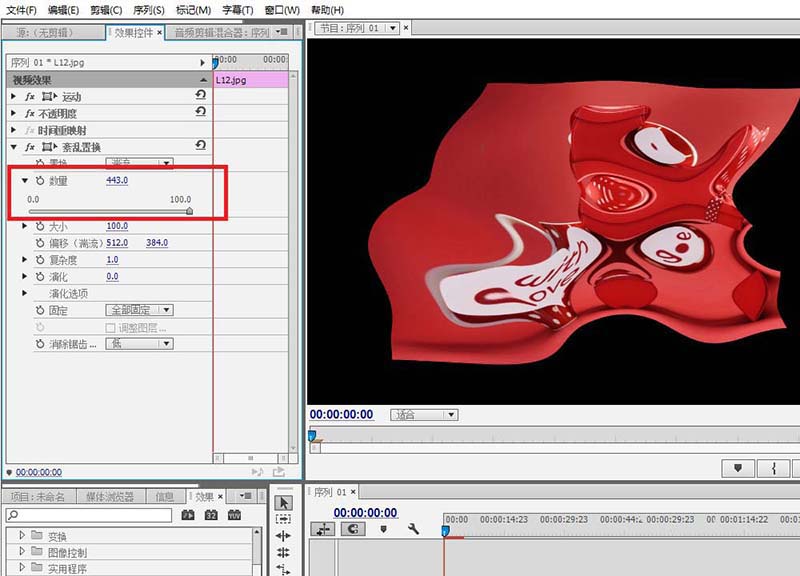The height and width of the screenshot is (576, 800).
Task: Open the 剪辑(C) menu
Action: [106, 10]
